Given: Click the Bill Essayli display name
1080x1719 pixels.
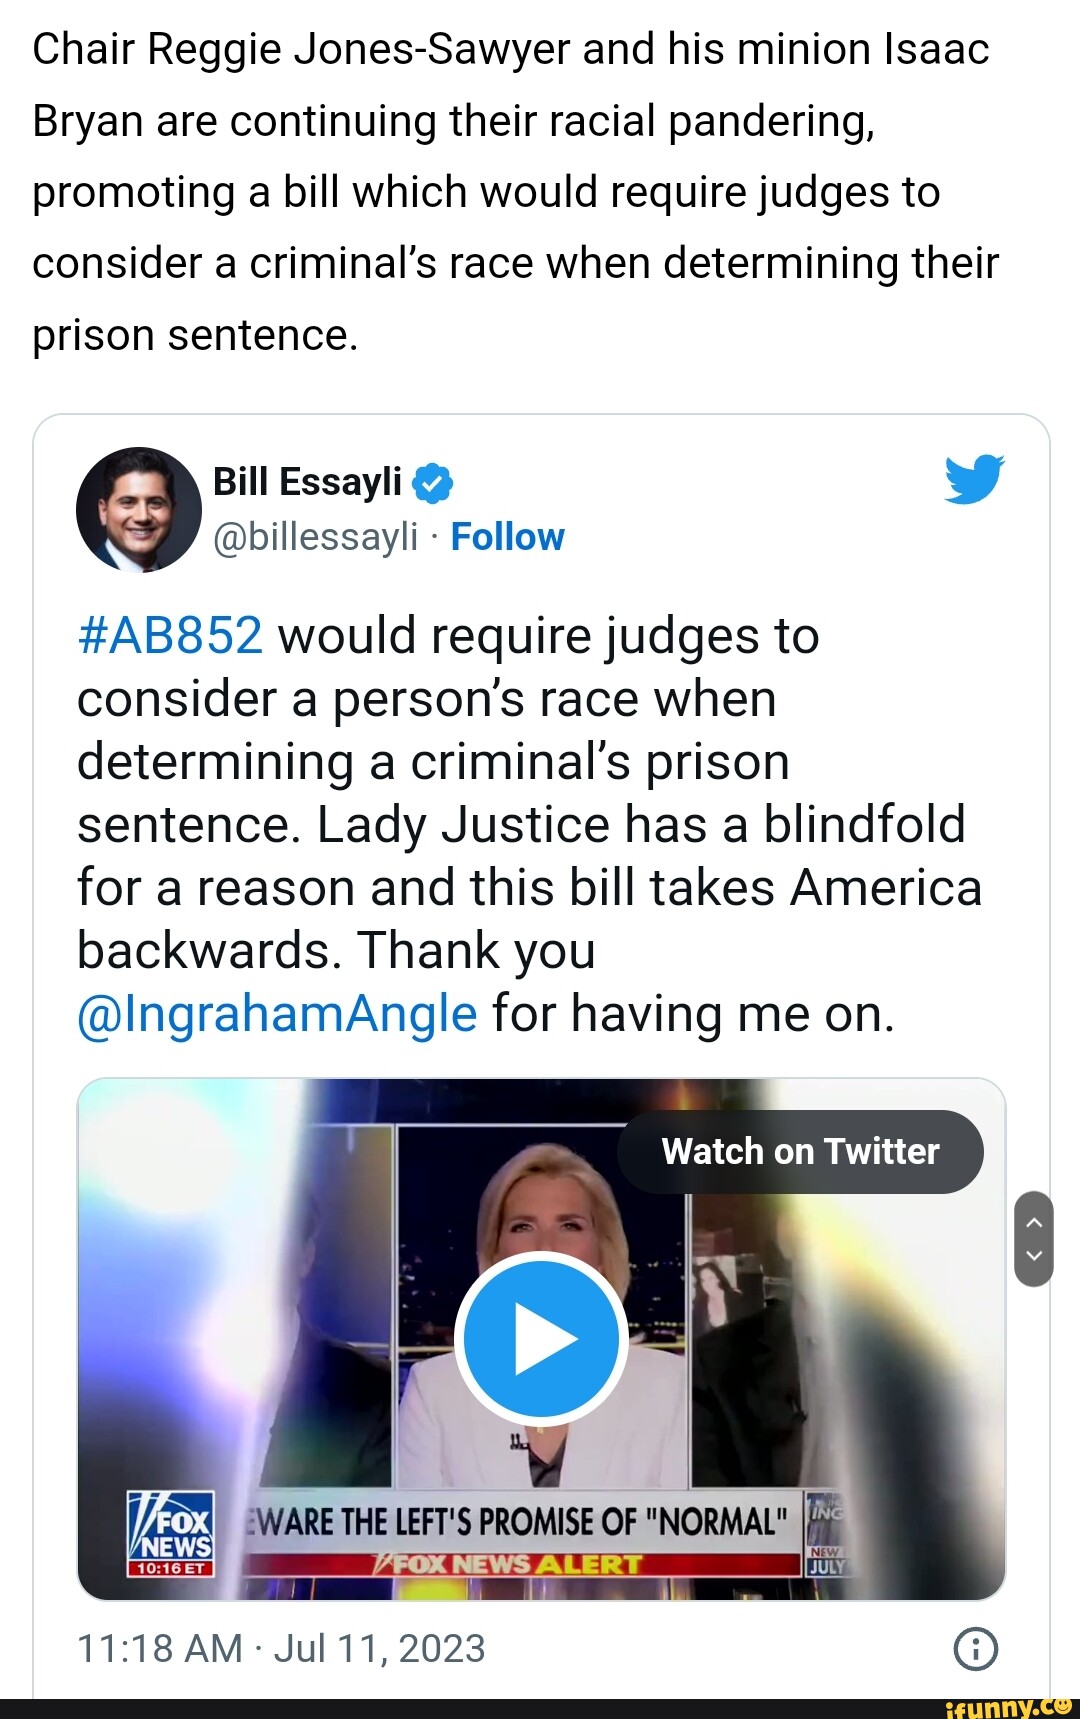Looking at the screenshot, I should point(307,482).
